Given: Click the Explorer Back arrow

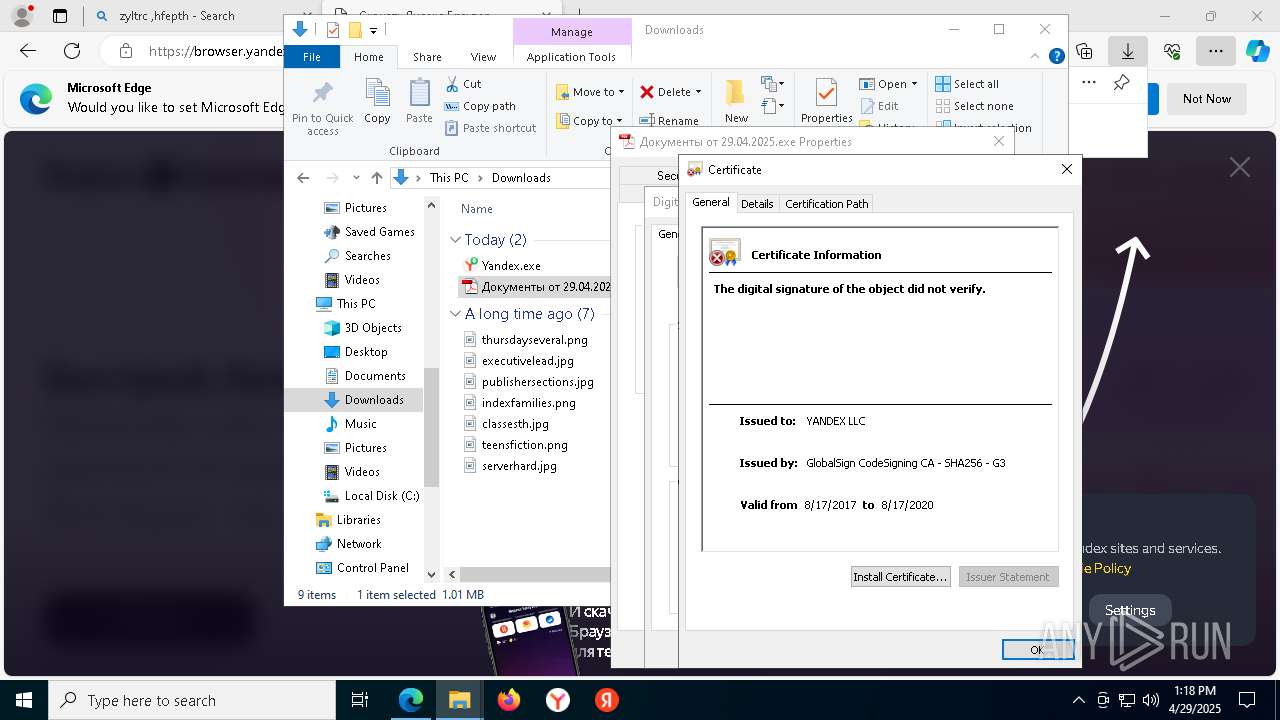Looking at the screenshot, I should 303,178.
